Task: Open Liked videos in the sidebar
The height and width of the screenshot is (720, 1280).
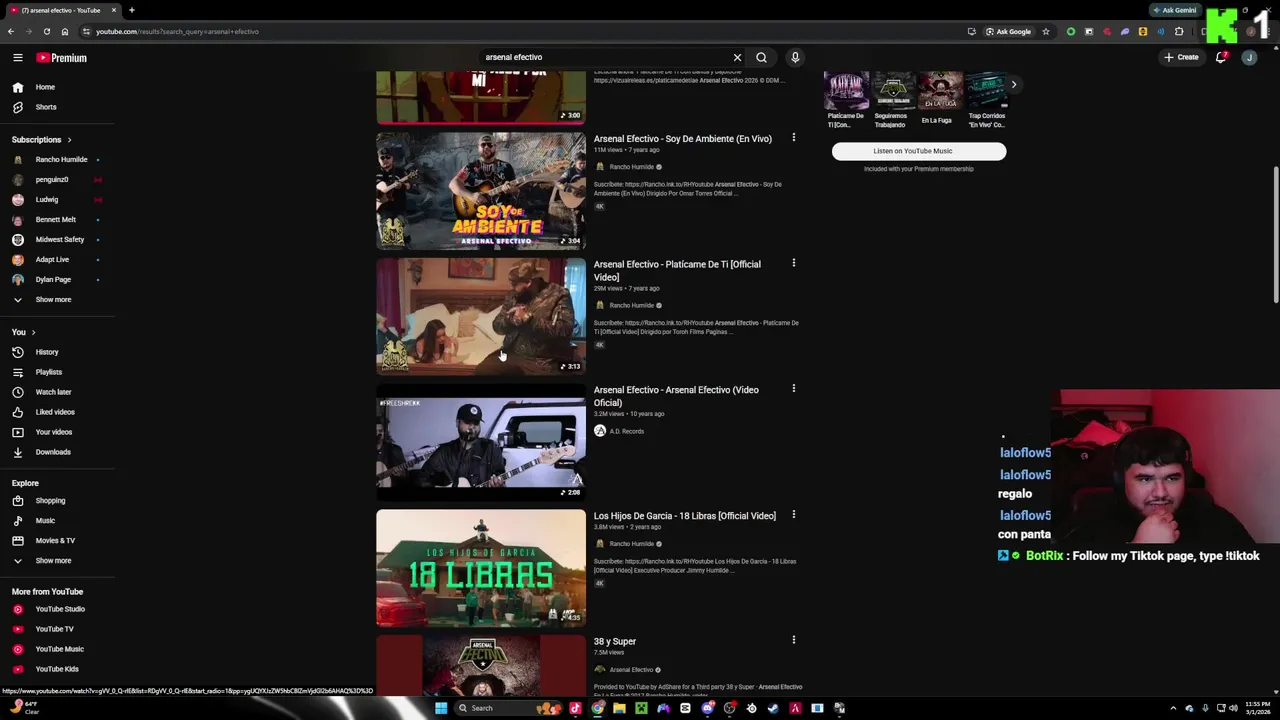Action: [x=57, y=412]
